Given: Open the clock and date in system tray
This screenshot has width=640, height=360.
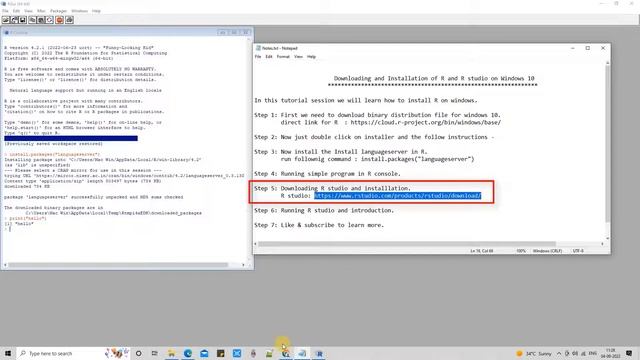Looking at the screenshot, I should coord(611,353).
